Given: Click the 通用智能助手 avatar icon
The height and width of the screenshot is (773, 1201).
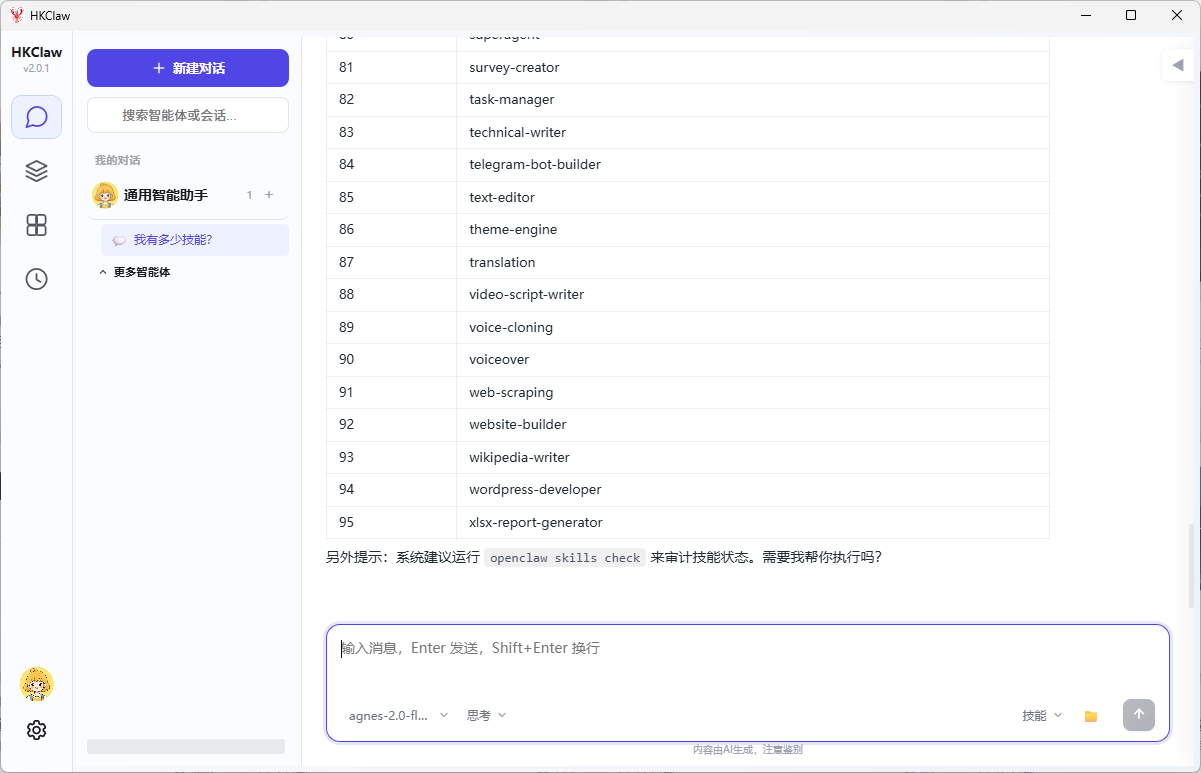Looking at the screenshot, I should pyautogui.click(x=105, y=195).
